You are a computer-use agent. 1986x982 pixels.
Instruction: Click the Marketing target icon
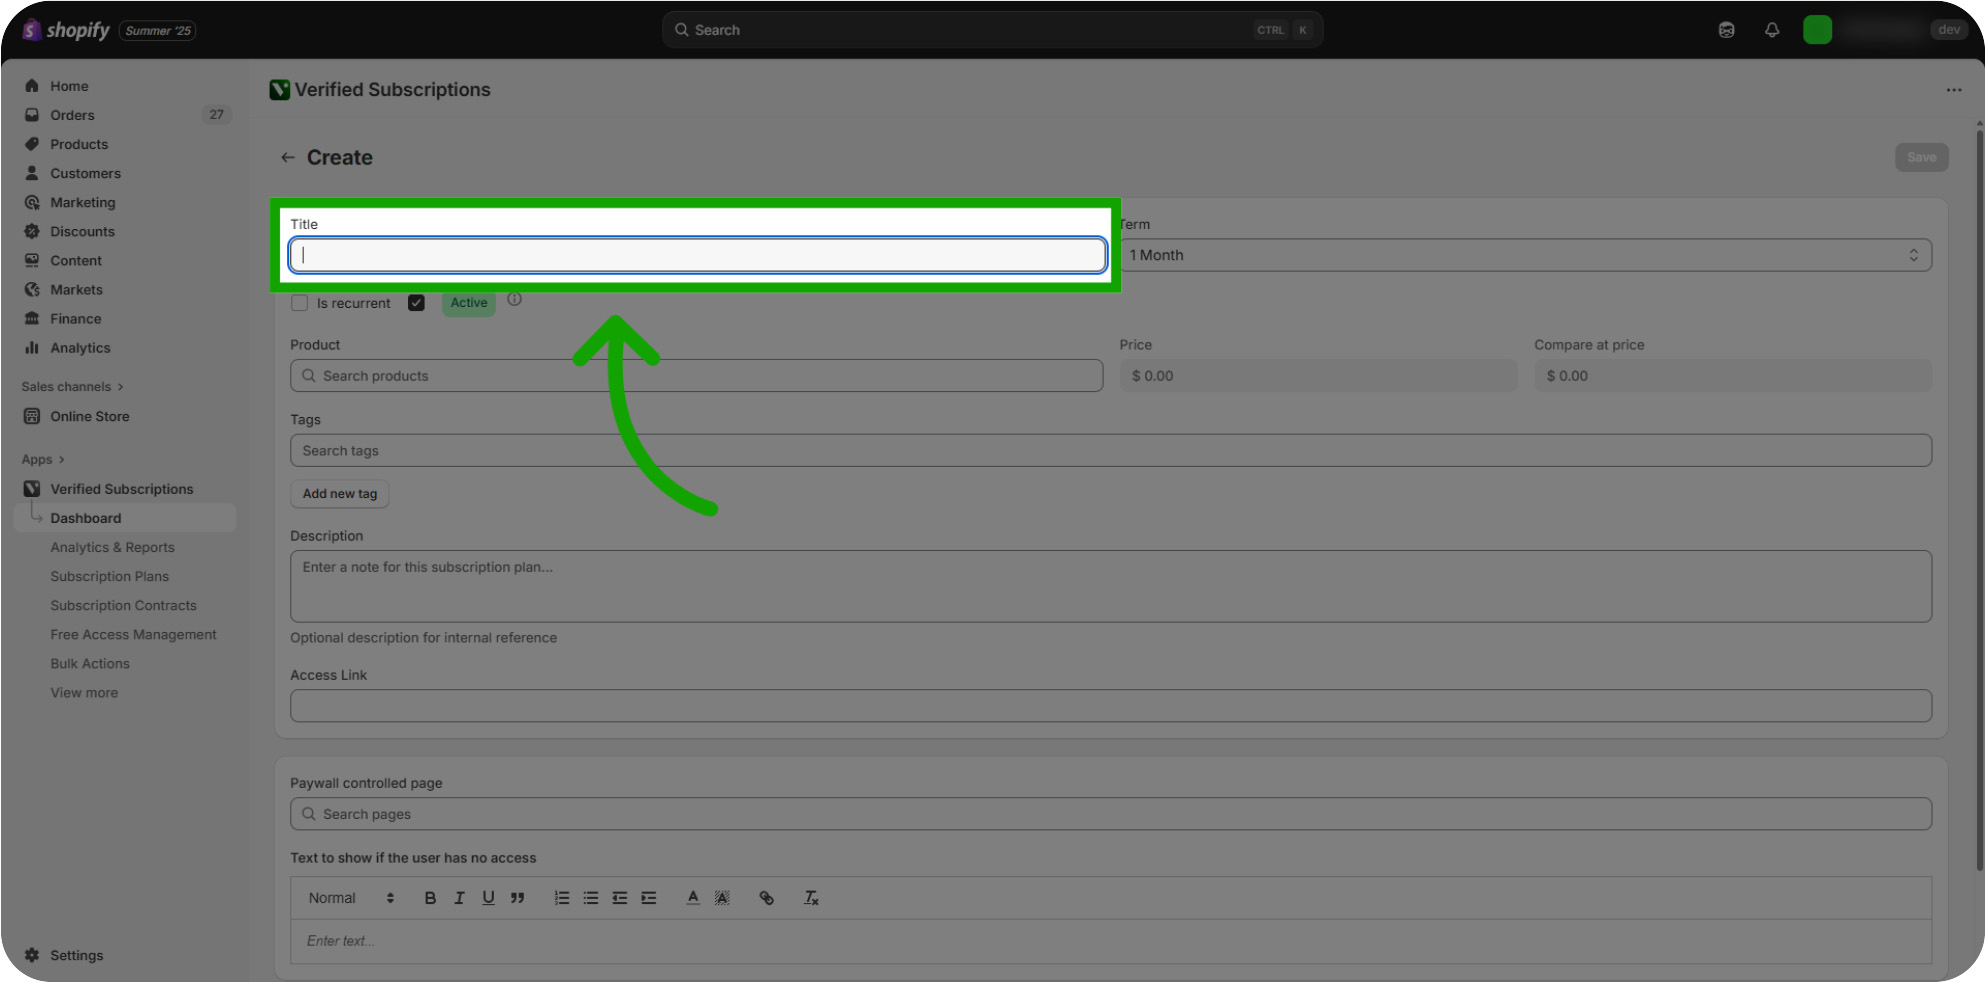click(32, 202)
